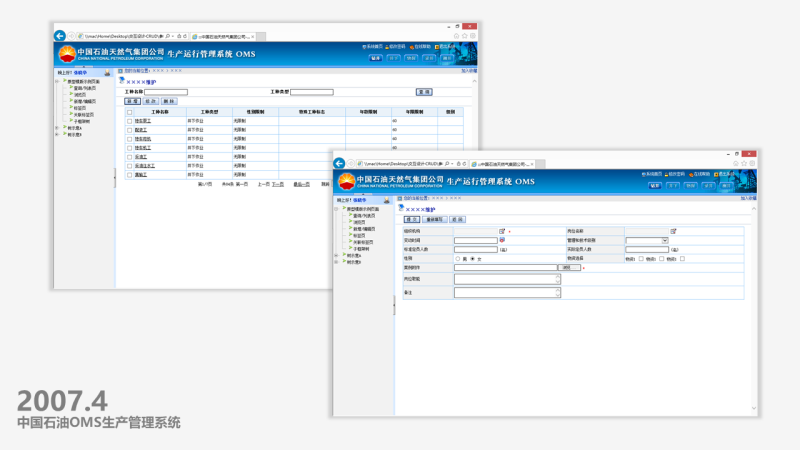Open the 管理和技术职称 dropdown
The height and width of the screenshot is (450, 800).
[647, 240]
